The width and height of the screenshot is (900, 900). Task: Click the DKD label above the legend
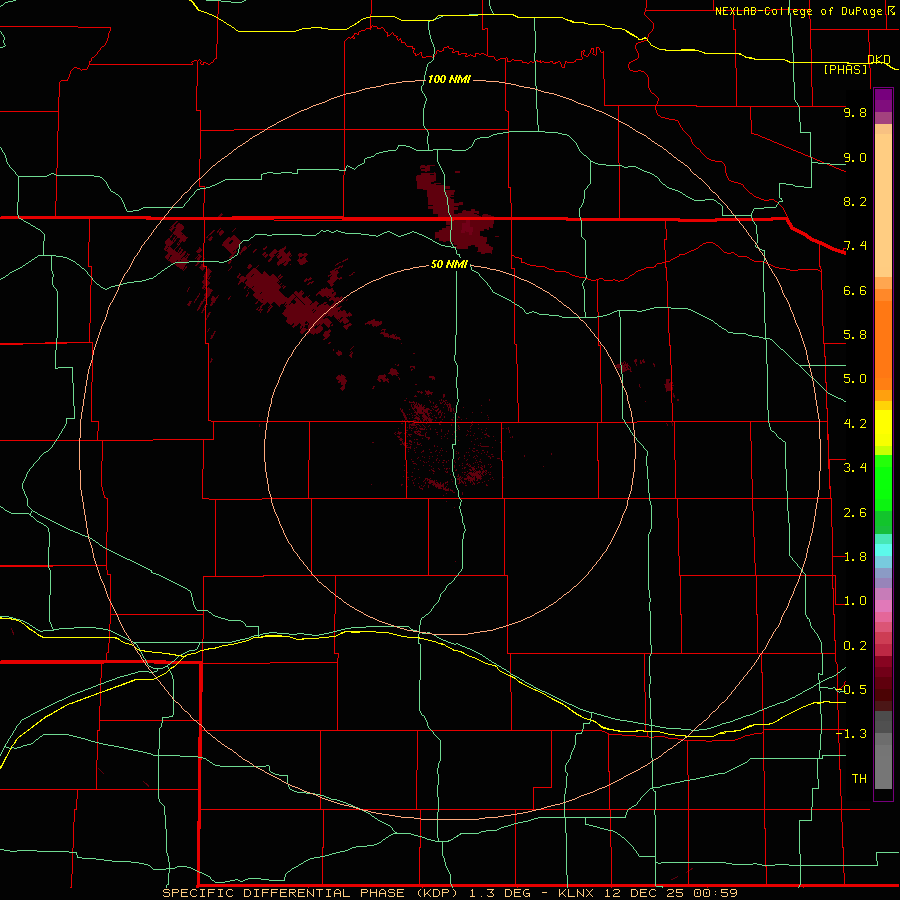pyautogui.click(x=879, y=60)
